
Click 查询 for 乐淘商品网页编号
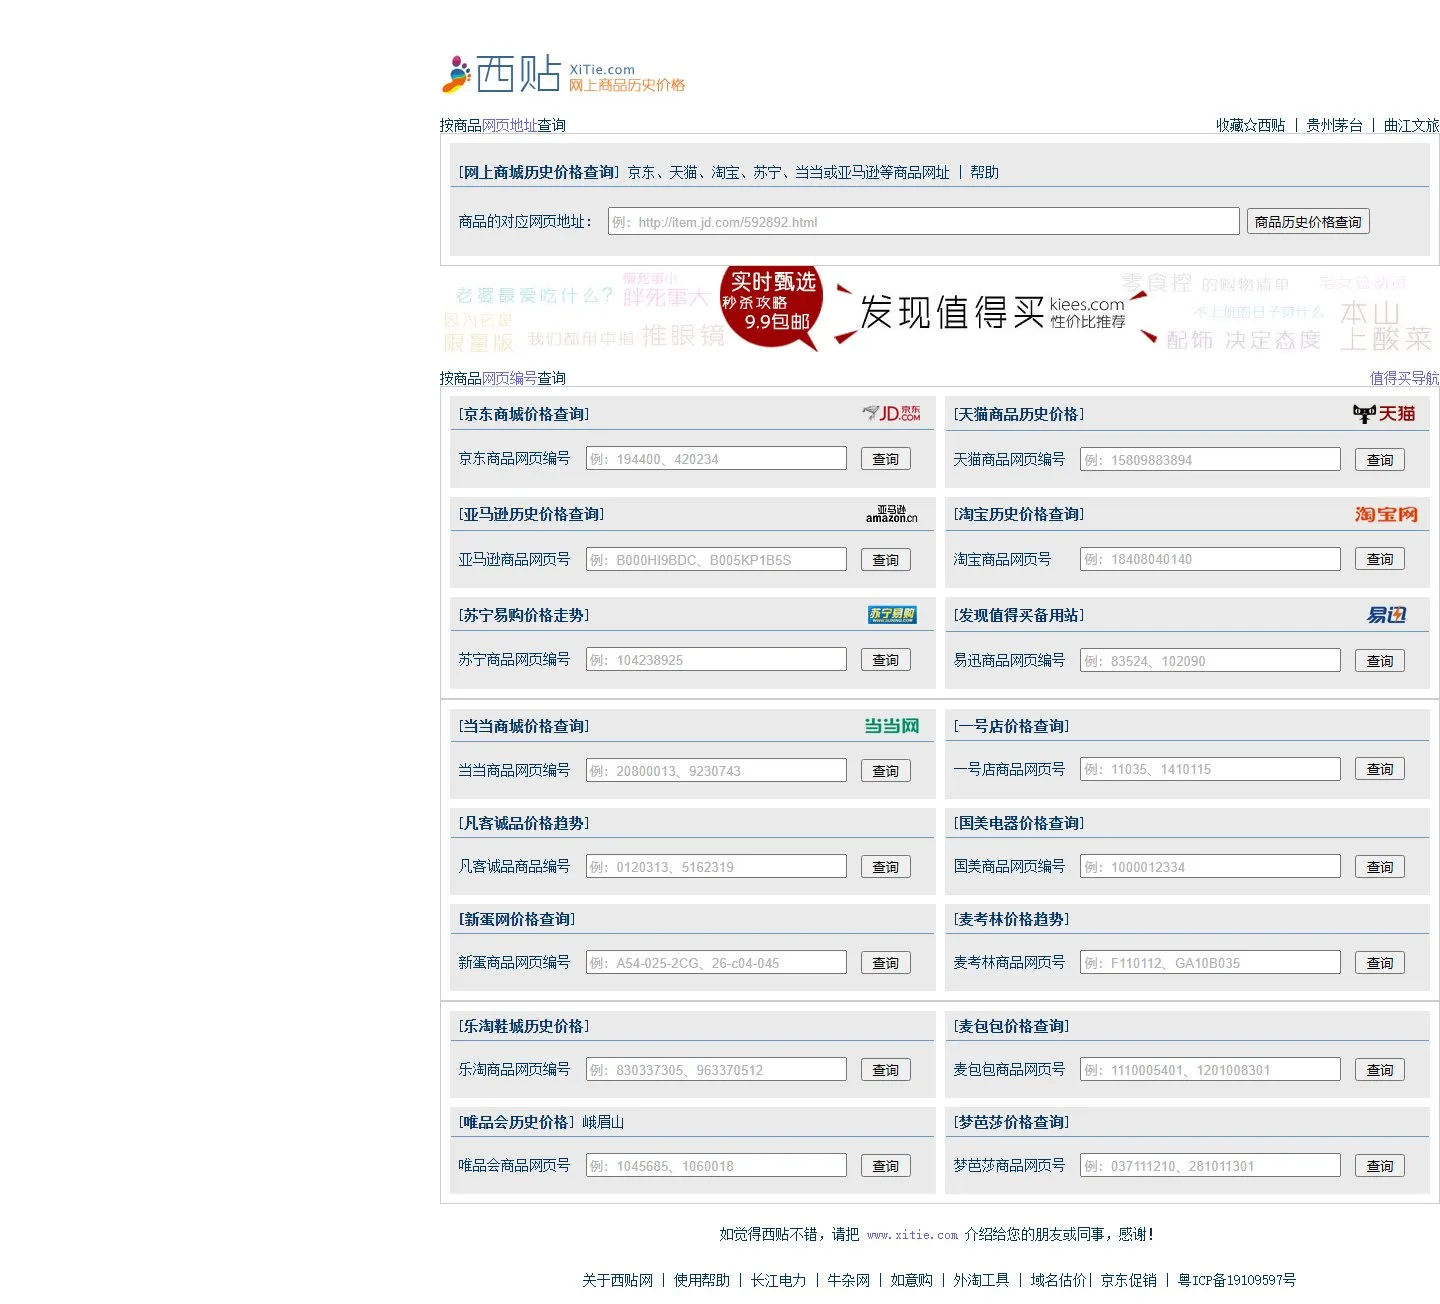[x=886, y=1070]
